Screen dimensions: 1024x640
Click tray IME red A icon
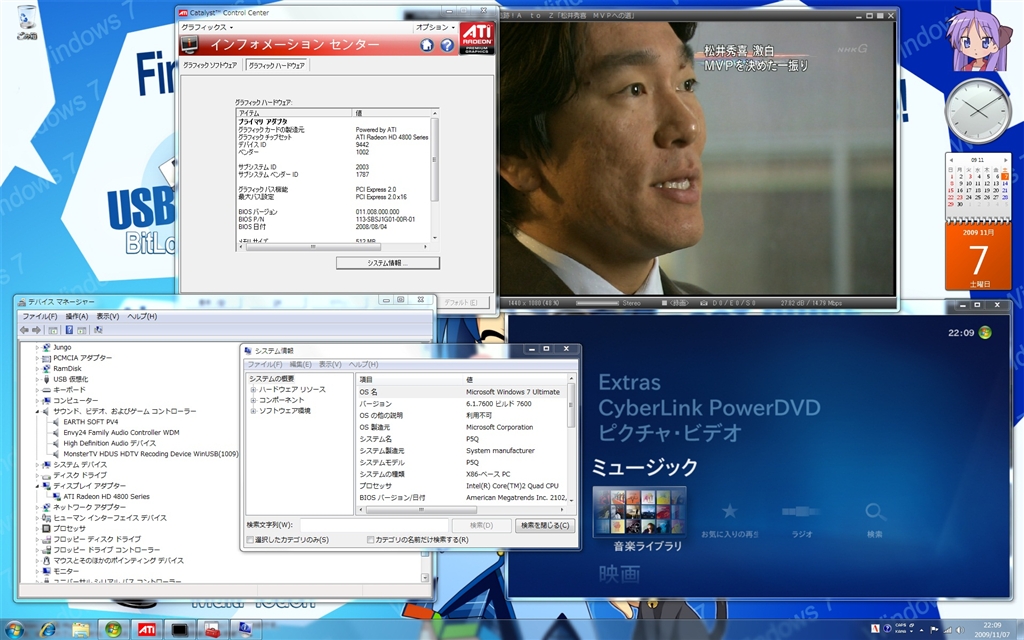[875, 629]
